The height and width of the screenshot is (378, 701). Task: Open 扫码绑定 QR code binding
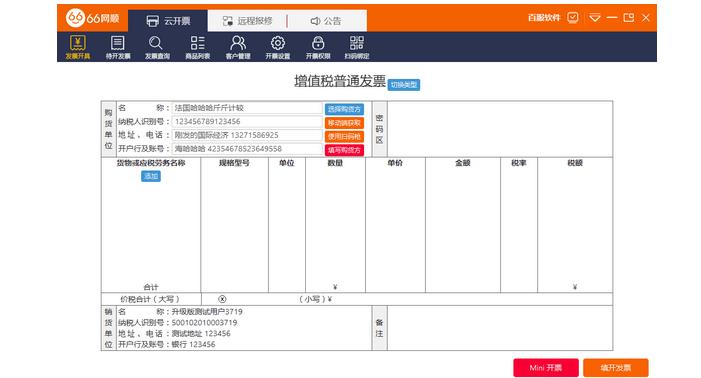point(357,47)
